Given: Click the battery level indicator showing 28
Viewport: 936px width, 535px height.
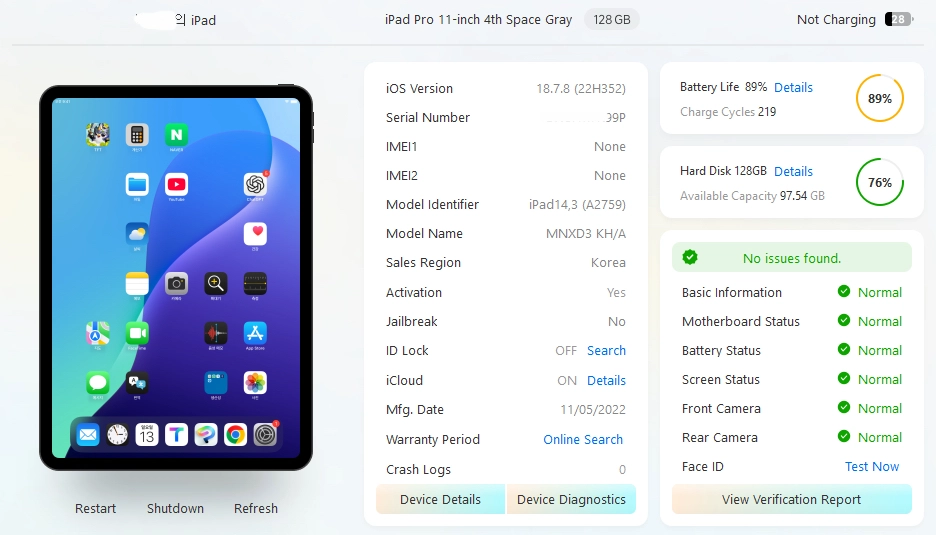Looking at the screenshot, I should click(x=899, y=19).
